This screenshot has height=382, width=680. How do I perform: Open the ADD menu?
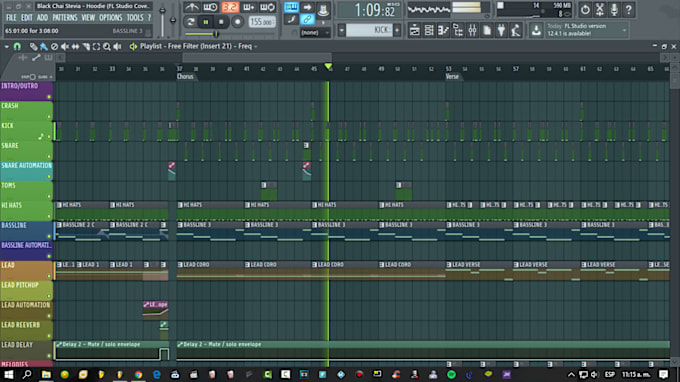coord(42,18)
